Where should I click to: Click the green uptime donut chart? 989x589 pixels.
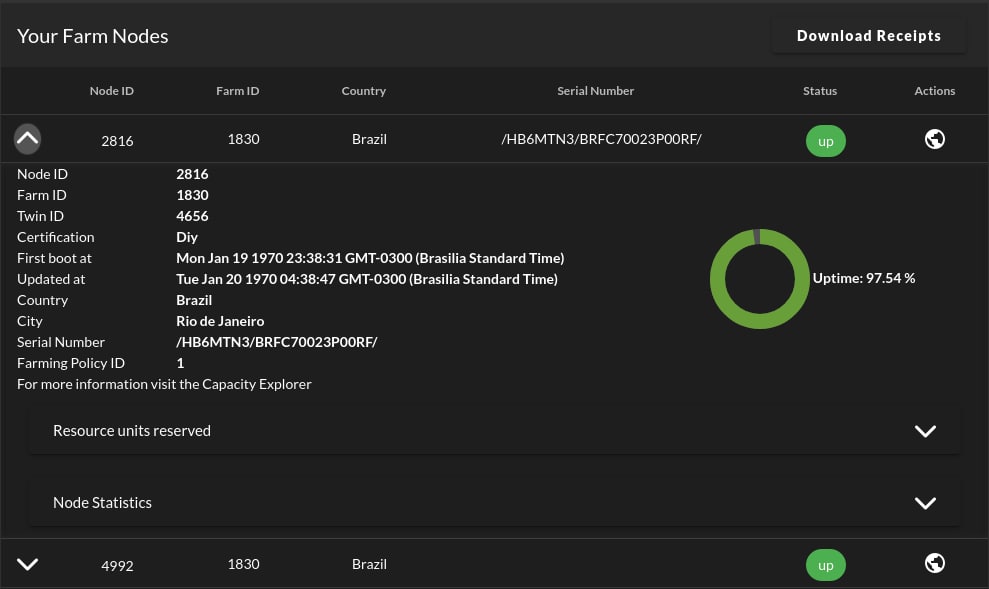pos(760,278)
